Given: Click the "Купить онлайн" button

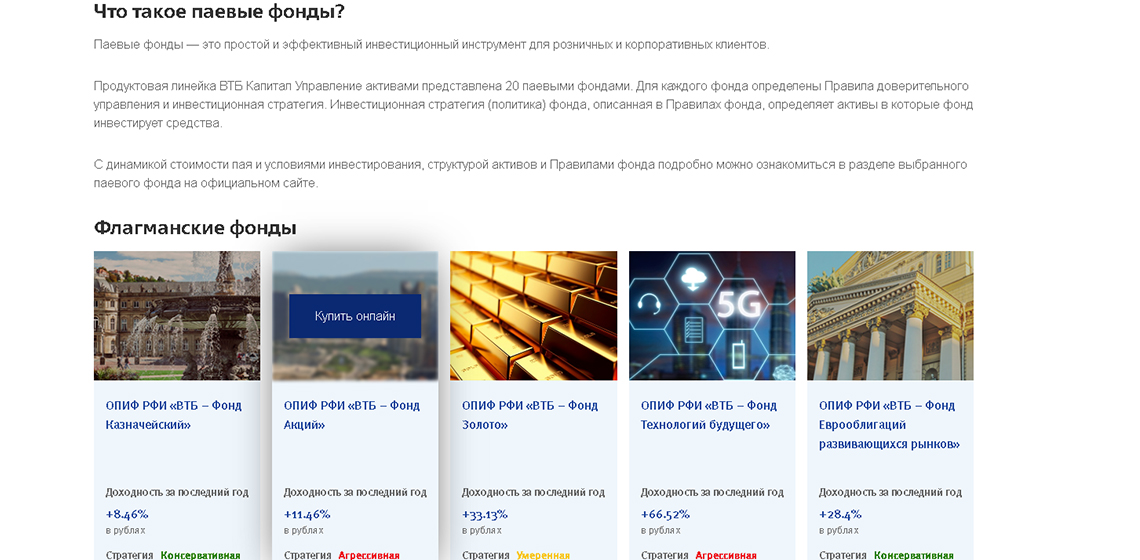Looking at the screenshot, I should point(355,316).
